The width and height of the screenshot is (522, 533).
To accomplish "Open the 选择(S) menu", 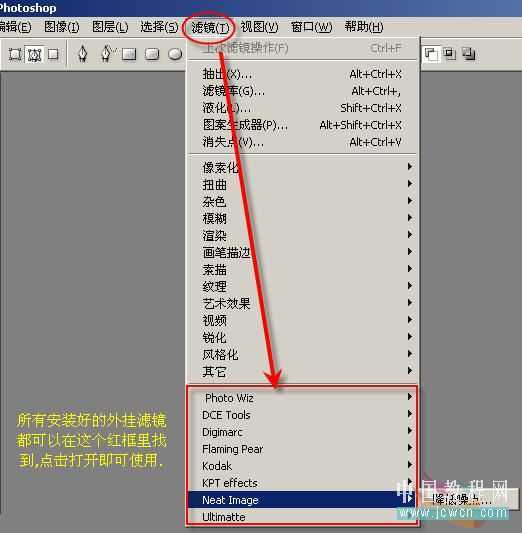I will coord(159,27).
